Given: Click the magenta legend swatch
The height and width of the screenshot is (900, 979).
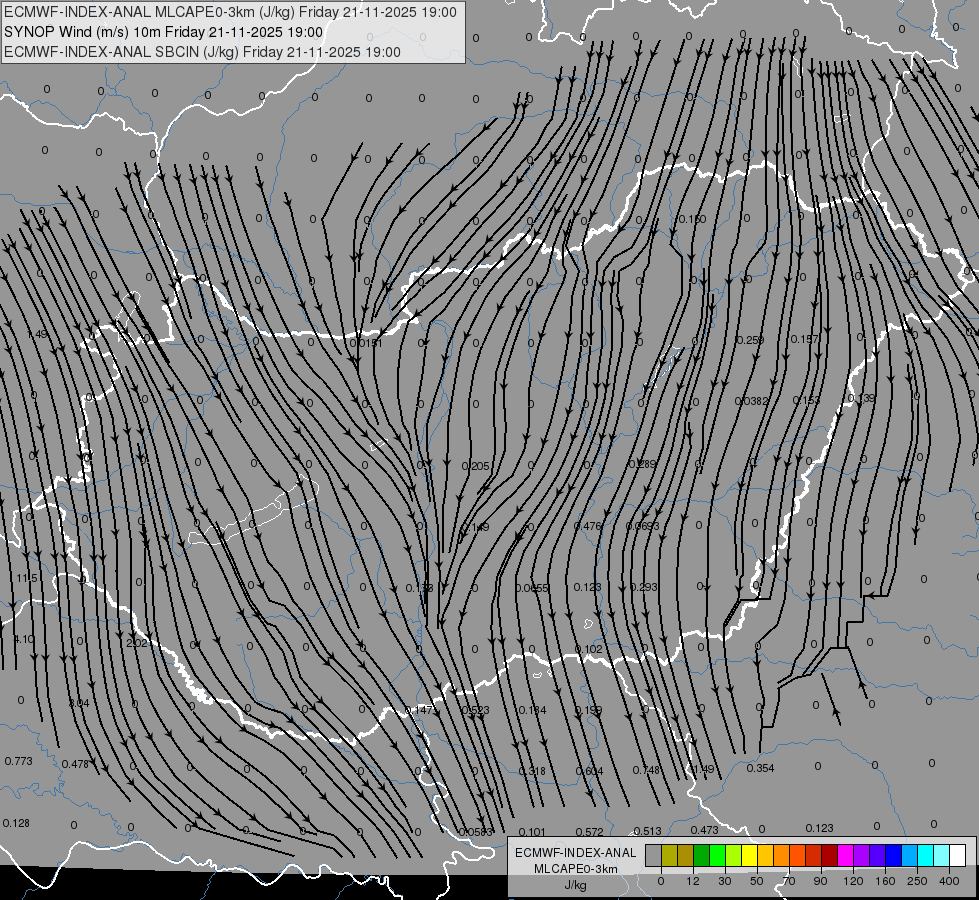Looking at the screenshot, I should coord(846,855).
